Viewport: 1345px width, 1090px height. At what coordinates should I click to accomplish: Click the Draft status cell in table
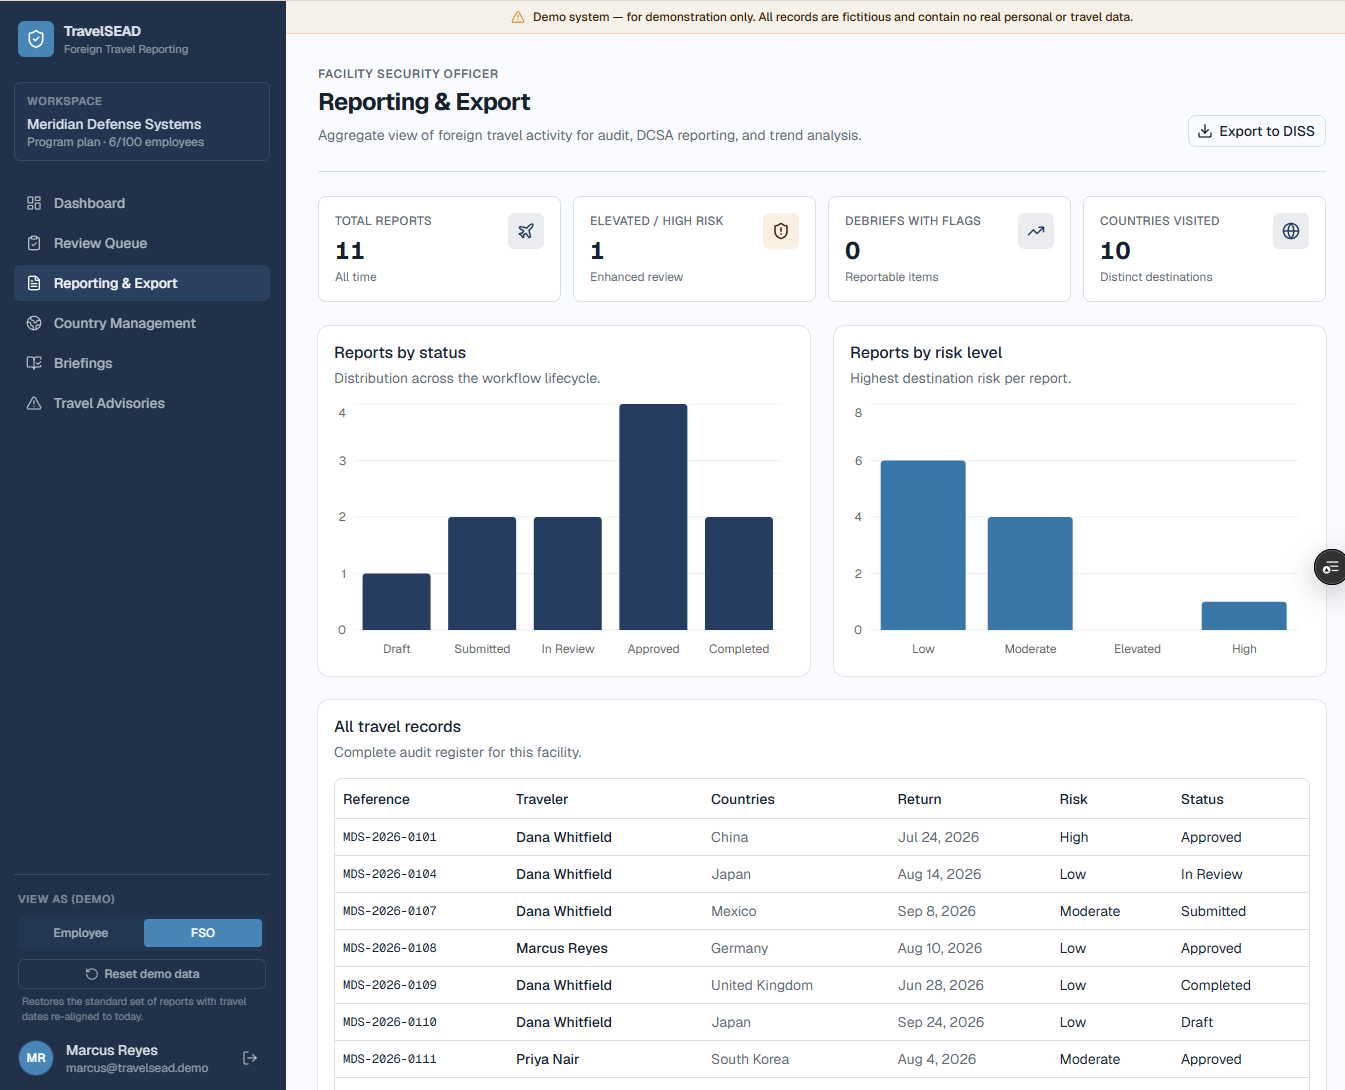pos(1197,1022)
